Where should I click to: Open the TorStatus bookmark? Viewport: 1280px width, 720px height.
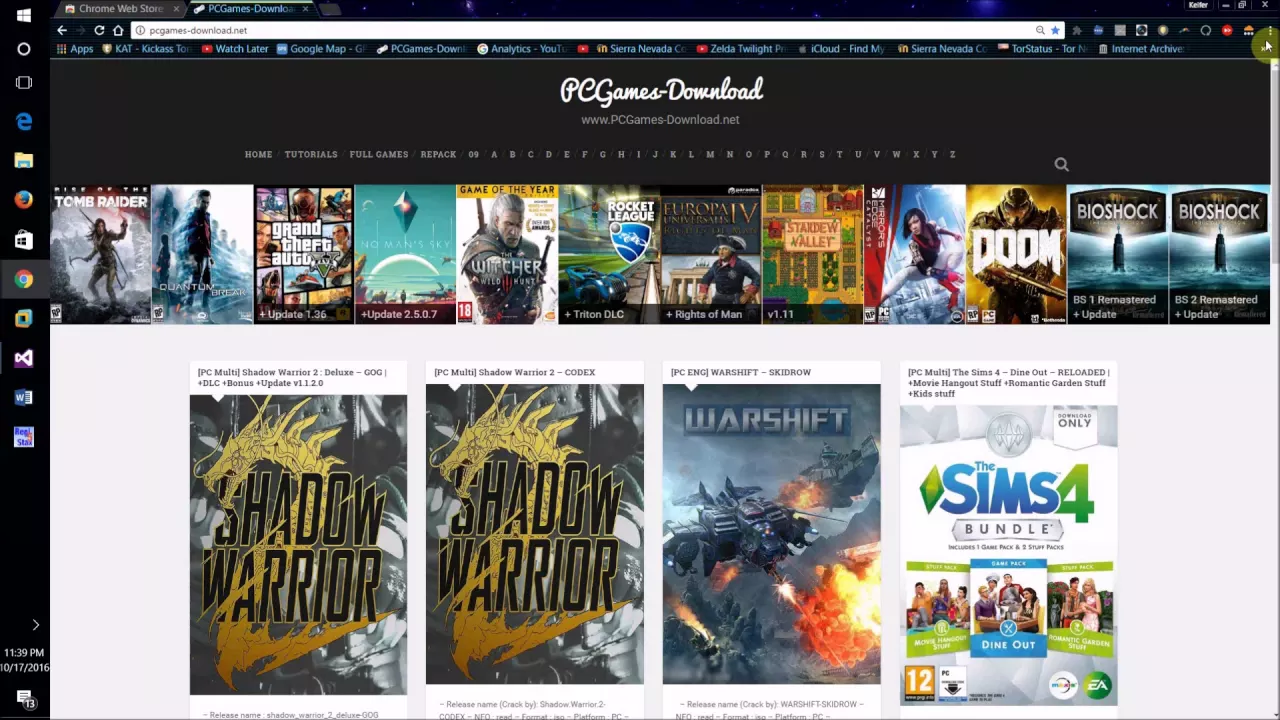point(1043,48)
